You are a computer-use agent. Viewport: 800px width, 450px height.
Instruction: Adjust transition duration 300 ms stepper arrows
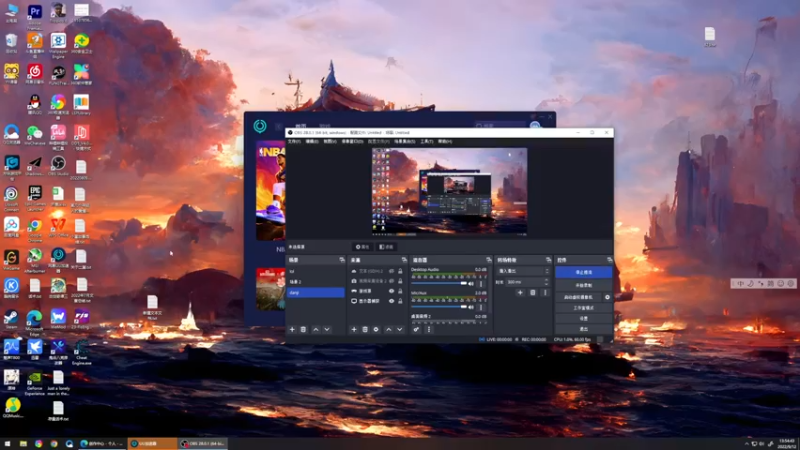546,282
